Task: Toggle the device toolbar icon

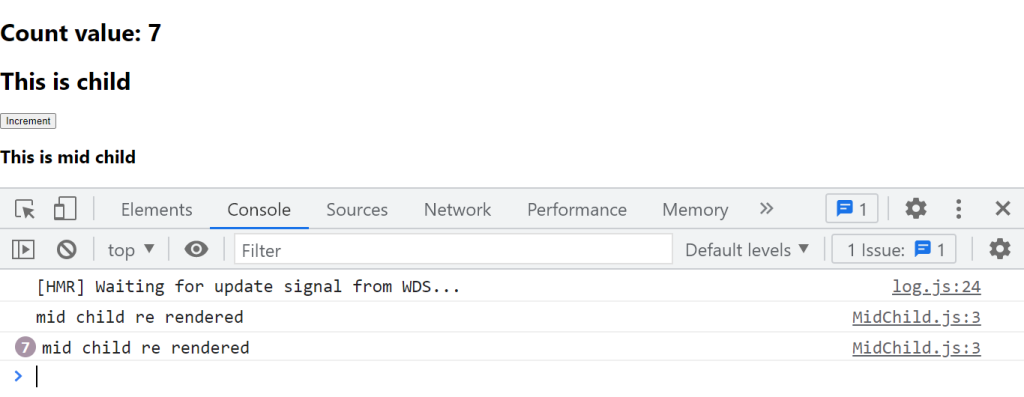Action: pyautogui.click(x=65, y=209)
